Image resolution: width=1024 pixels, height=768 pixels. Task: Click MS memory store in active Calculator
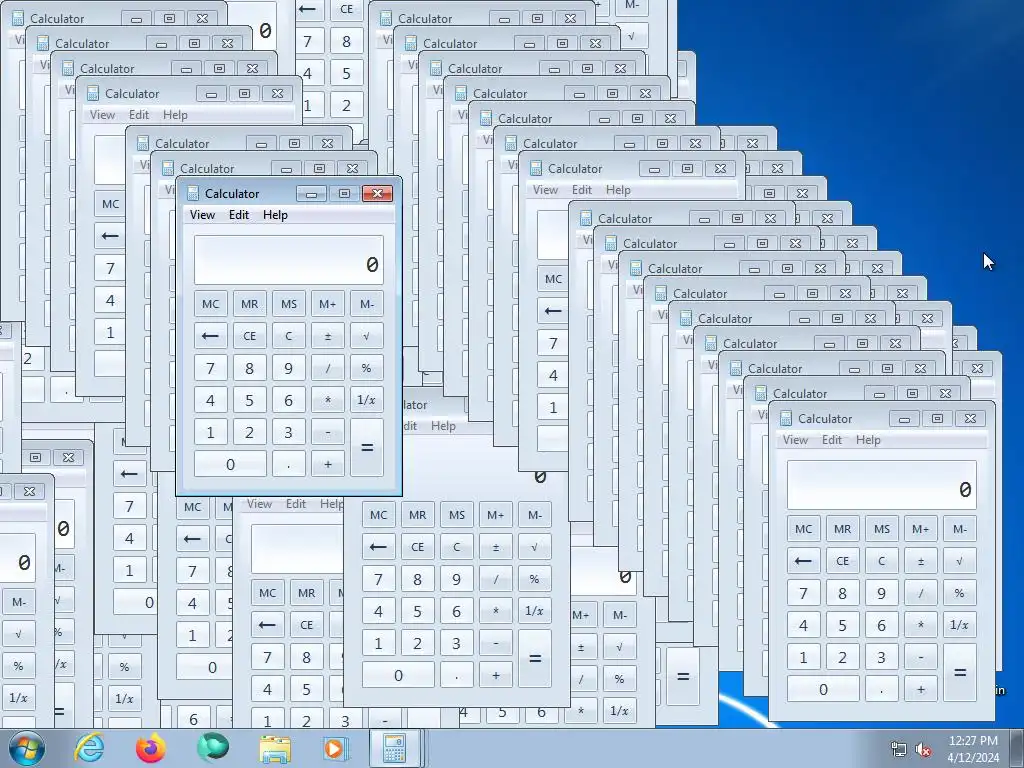[x=289, y=304]
